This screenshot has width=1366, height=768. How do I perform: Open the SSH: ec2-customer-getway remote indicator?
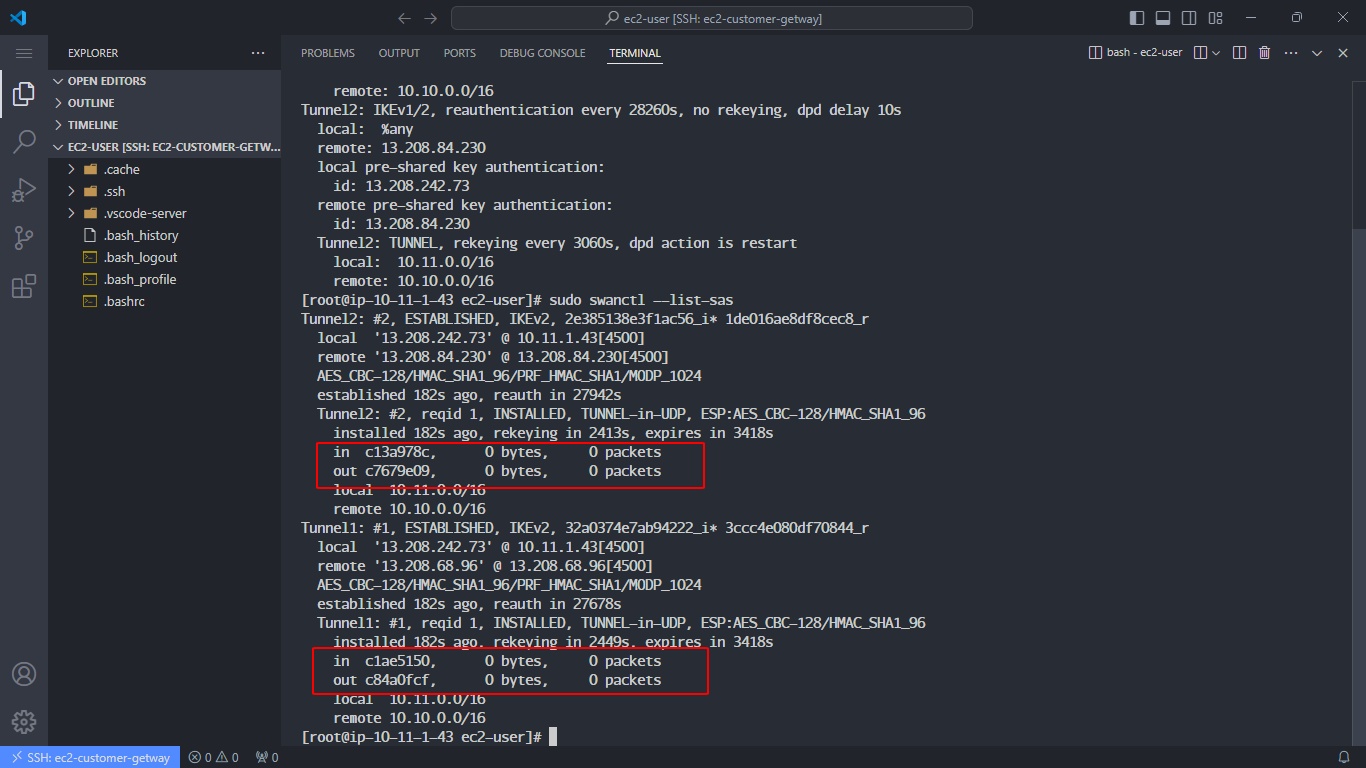90,757
